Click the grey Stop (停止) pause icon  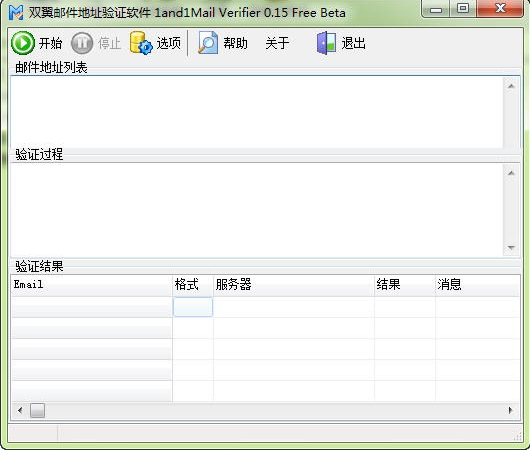coord(82,43)
